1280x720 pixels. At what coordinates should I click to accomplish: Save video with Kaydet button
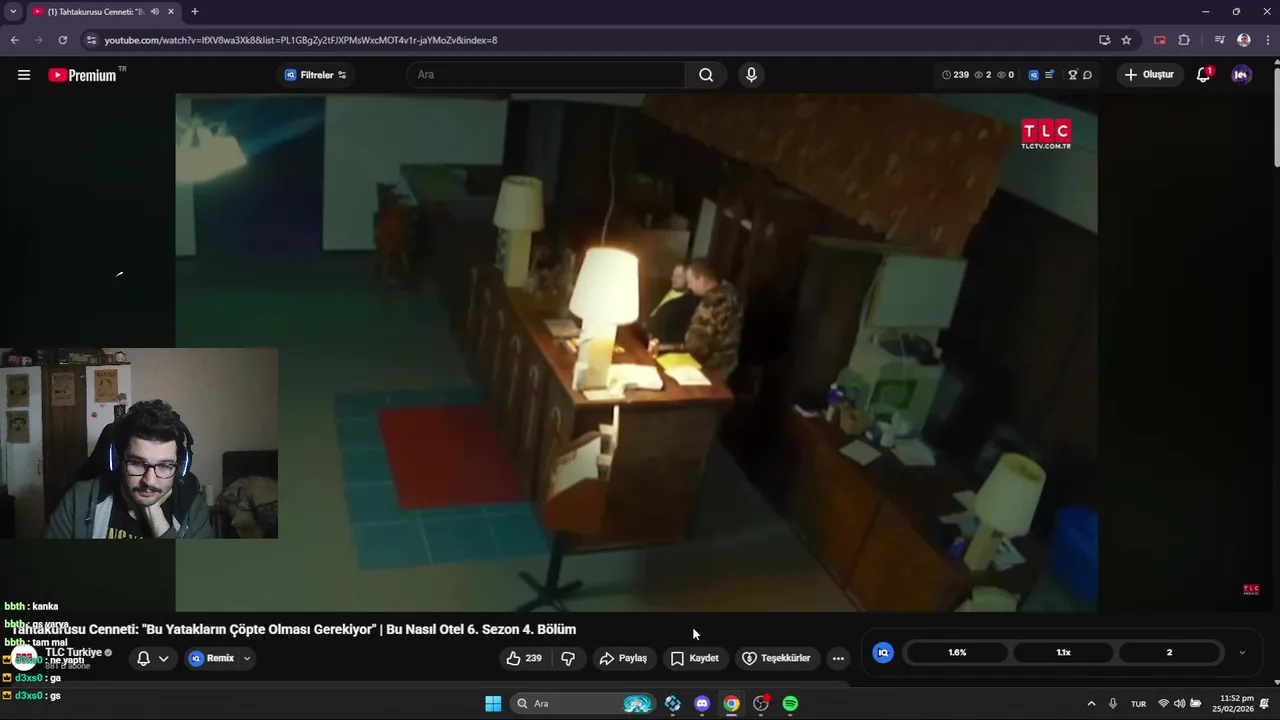point(695,658)
